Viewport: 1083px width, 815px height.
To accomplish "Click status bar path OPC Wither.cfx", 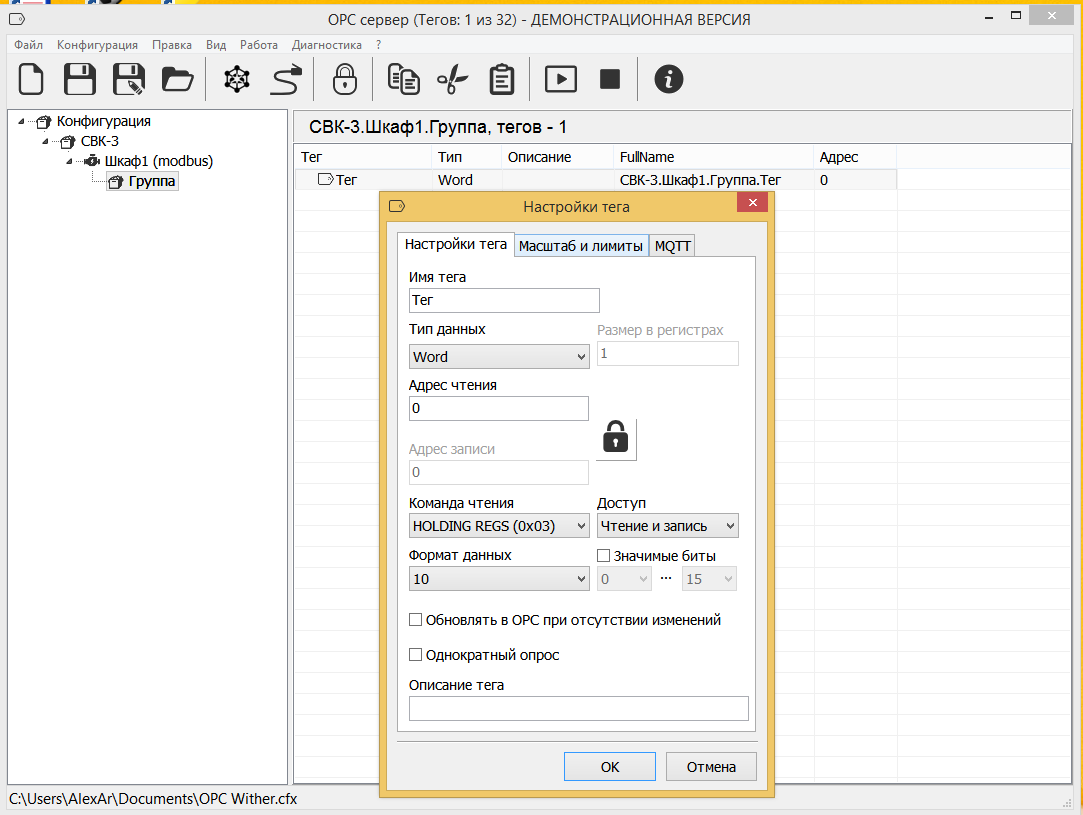I will point(153,799).
